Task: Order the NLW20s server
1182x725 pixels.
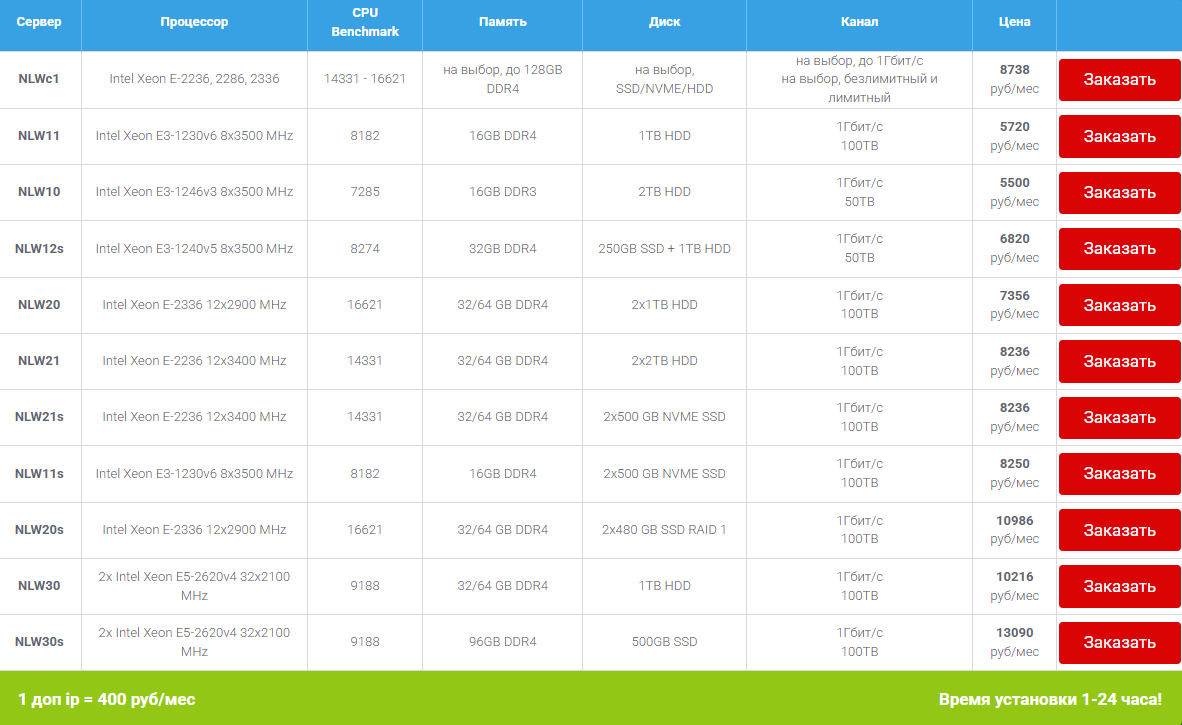Action: 1119,531
